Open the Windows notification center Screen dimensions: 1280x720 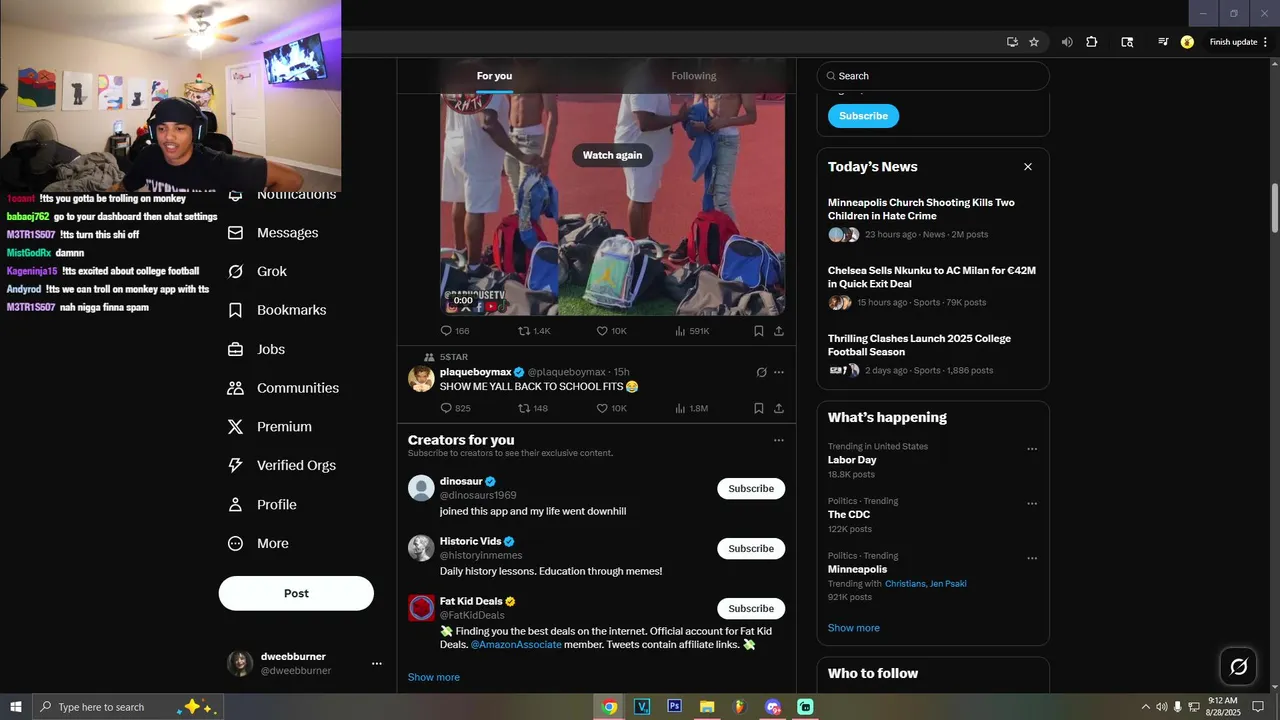point(1258,707)
